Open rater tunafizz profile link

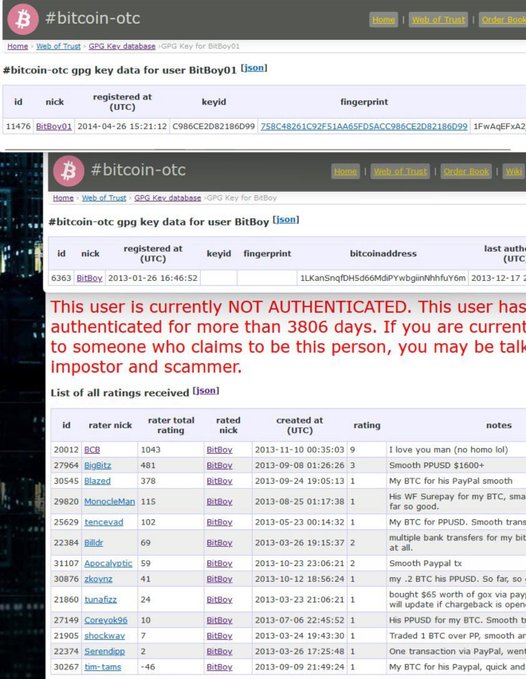click(x=100, y=600)
